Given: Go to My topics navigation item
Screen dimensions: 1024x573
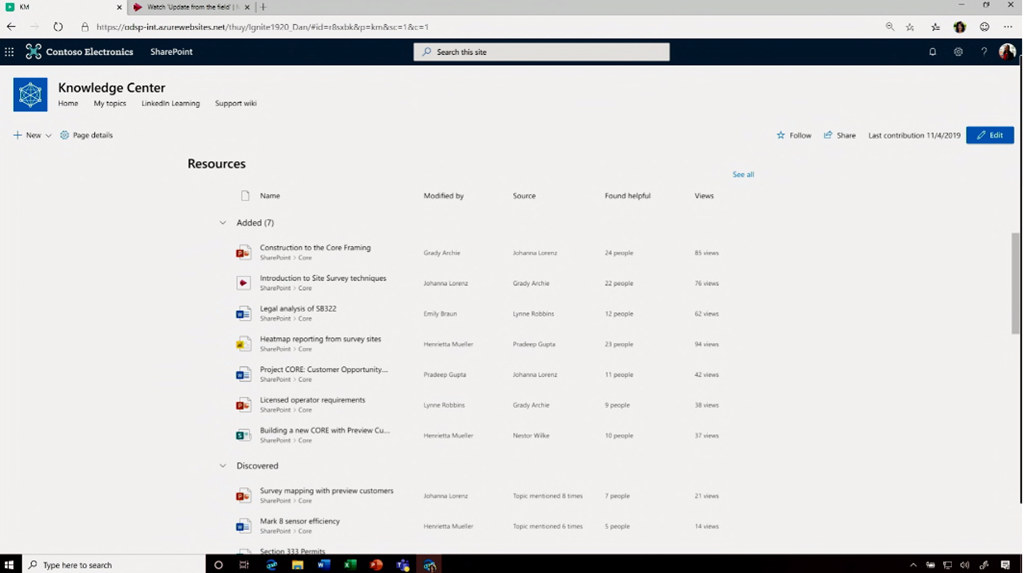Looking at the screenshot, I should click(x=110, y=103).
